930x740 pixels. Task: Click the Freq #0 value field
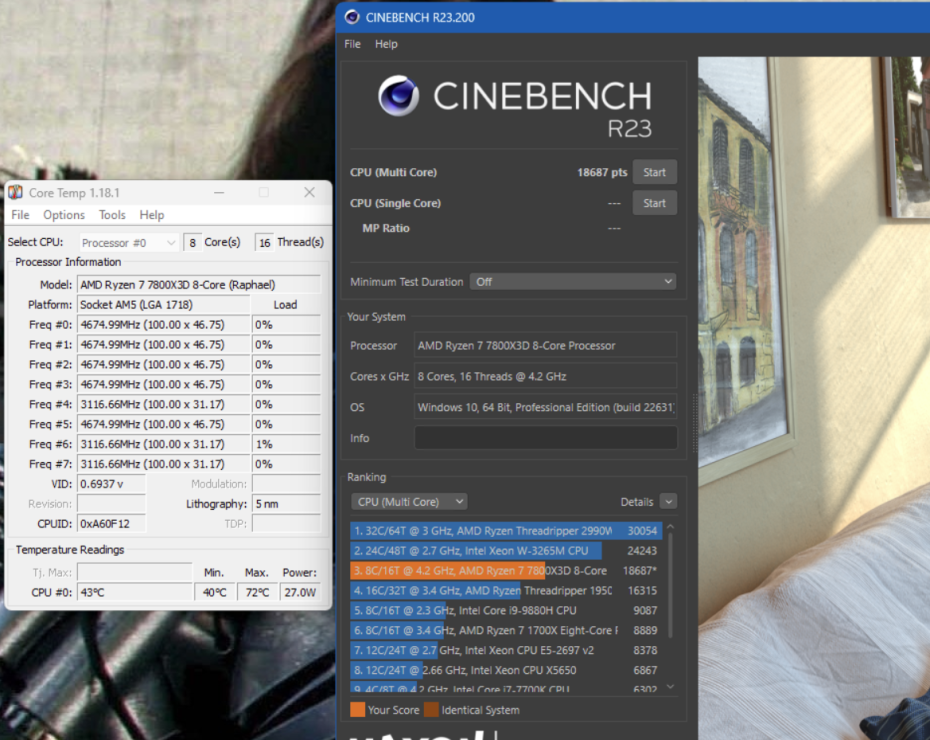pos(163,324)
